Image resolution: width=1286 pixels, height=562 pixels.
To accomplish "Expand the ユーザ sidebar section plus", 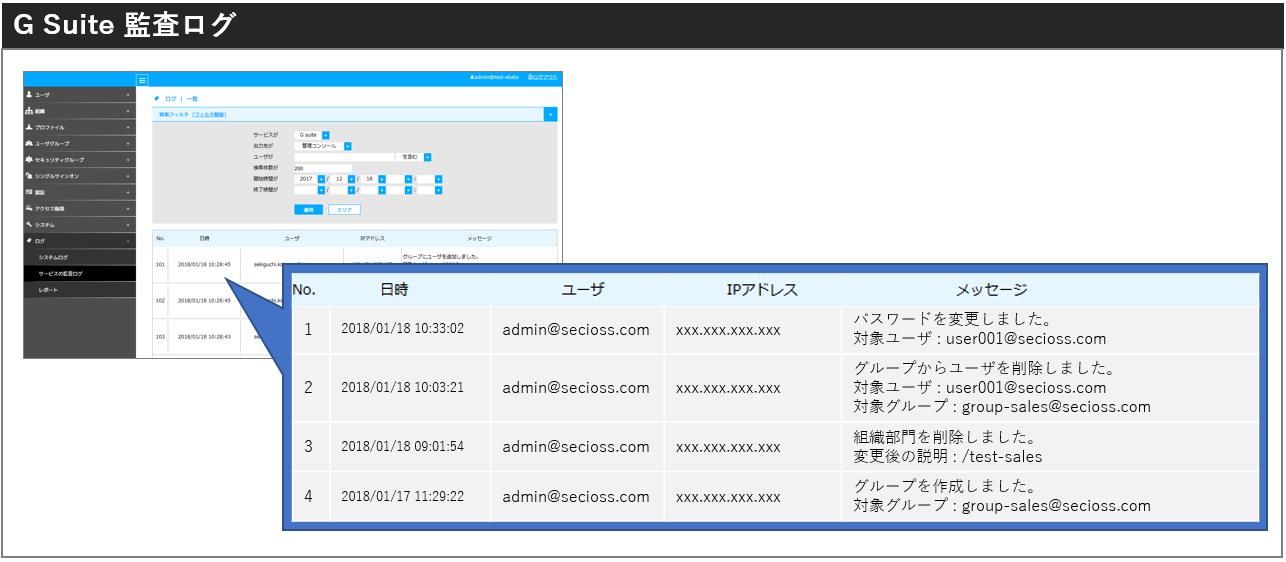I will tap(128, 94).
